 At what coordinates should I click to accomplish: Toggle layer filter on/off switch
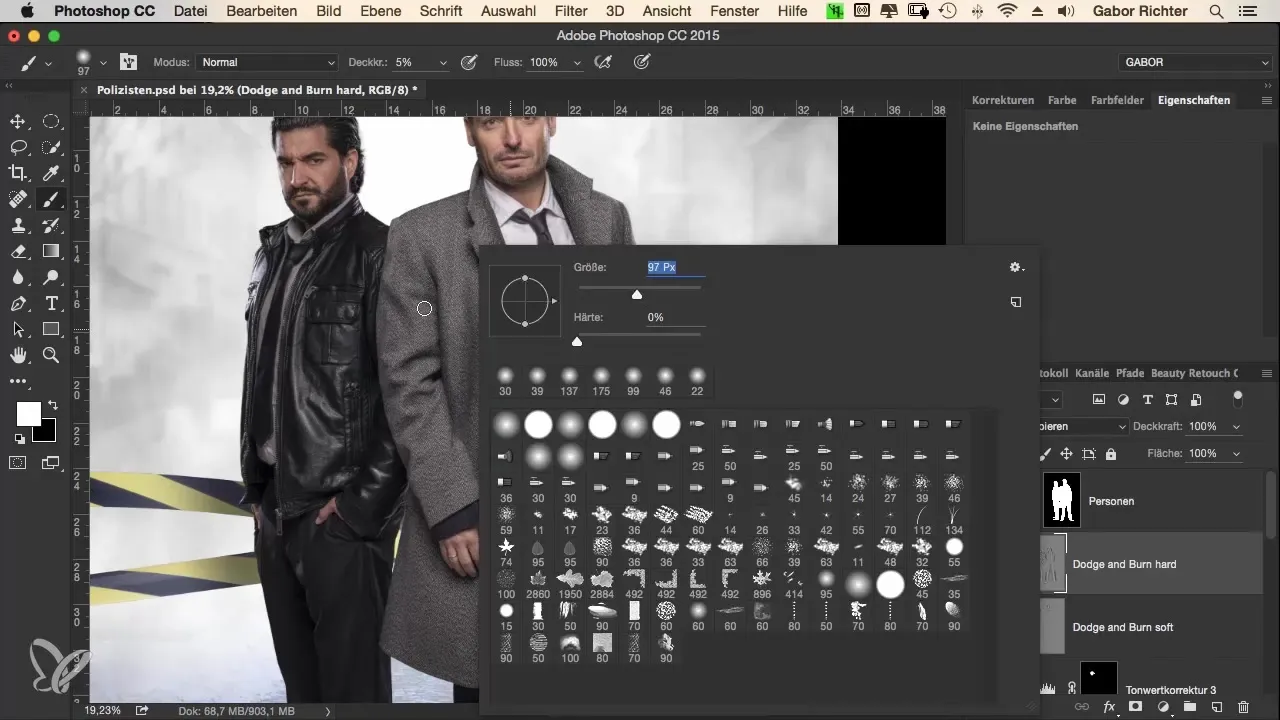1238,399
